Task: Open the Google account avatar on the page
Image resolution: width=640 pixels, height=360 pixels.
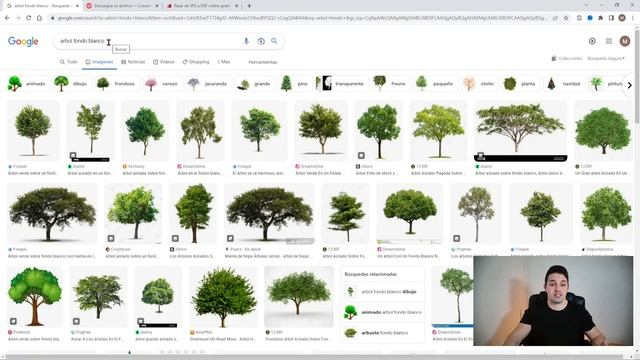Action: coord(624,41)
